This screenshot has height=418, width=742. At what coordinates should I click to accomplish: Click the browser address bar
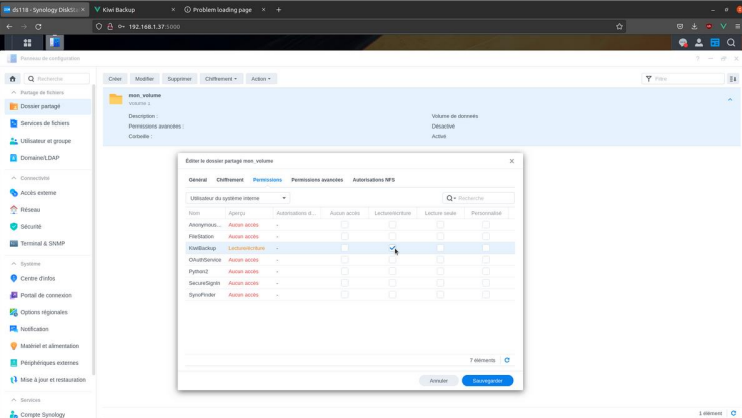pos(358,27)
